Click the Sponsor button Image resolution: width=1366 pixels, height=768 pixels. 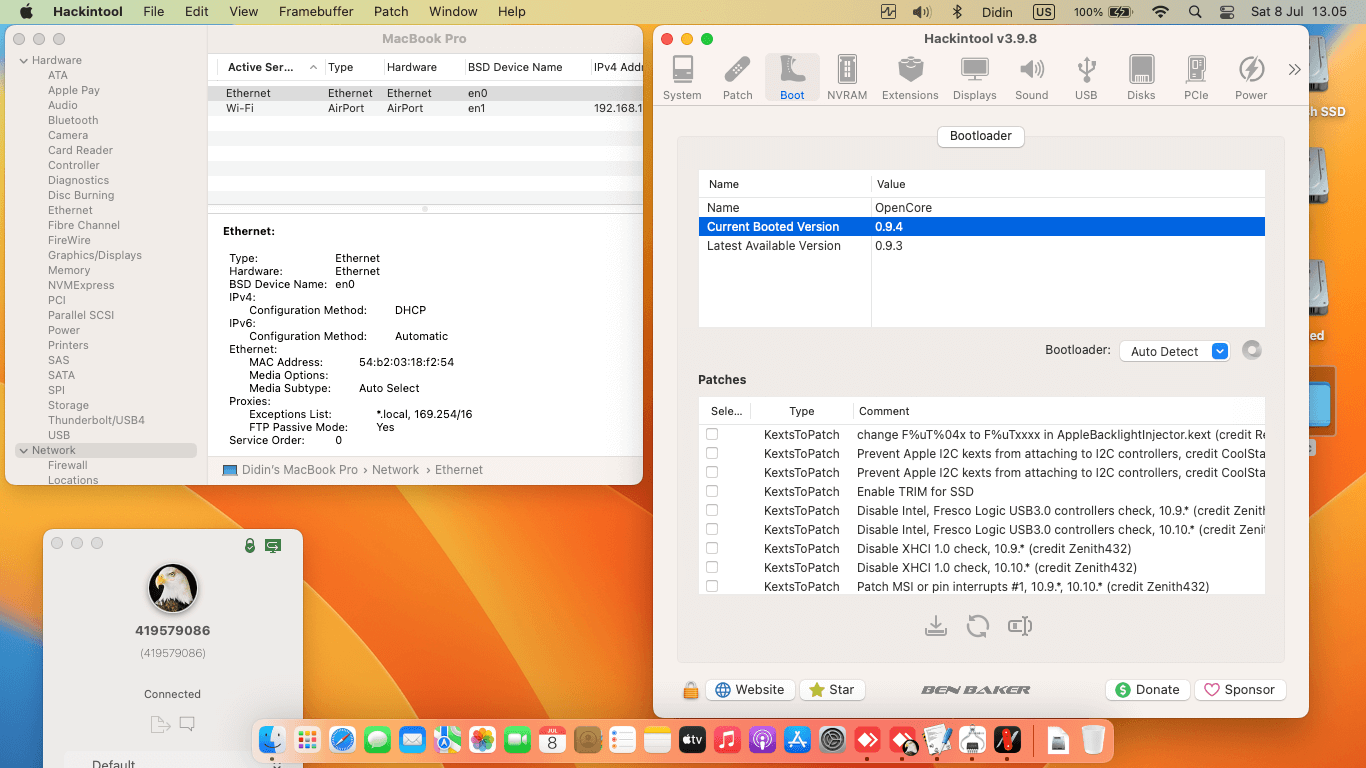click(x=1240, y=690)
